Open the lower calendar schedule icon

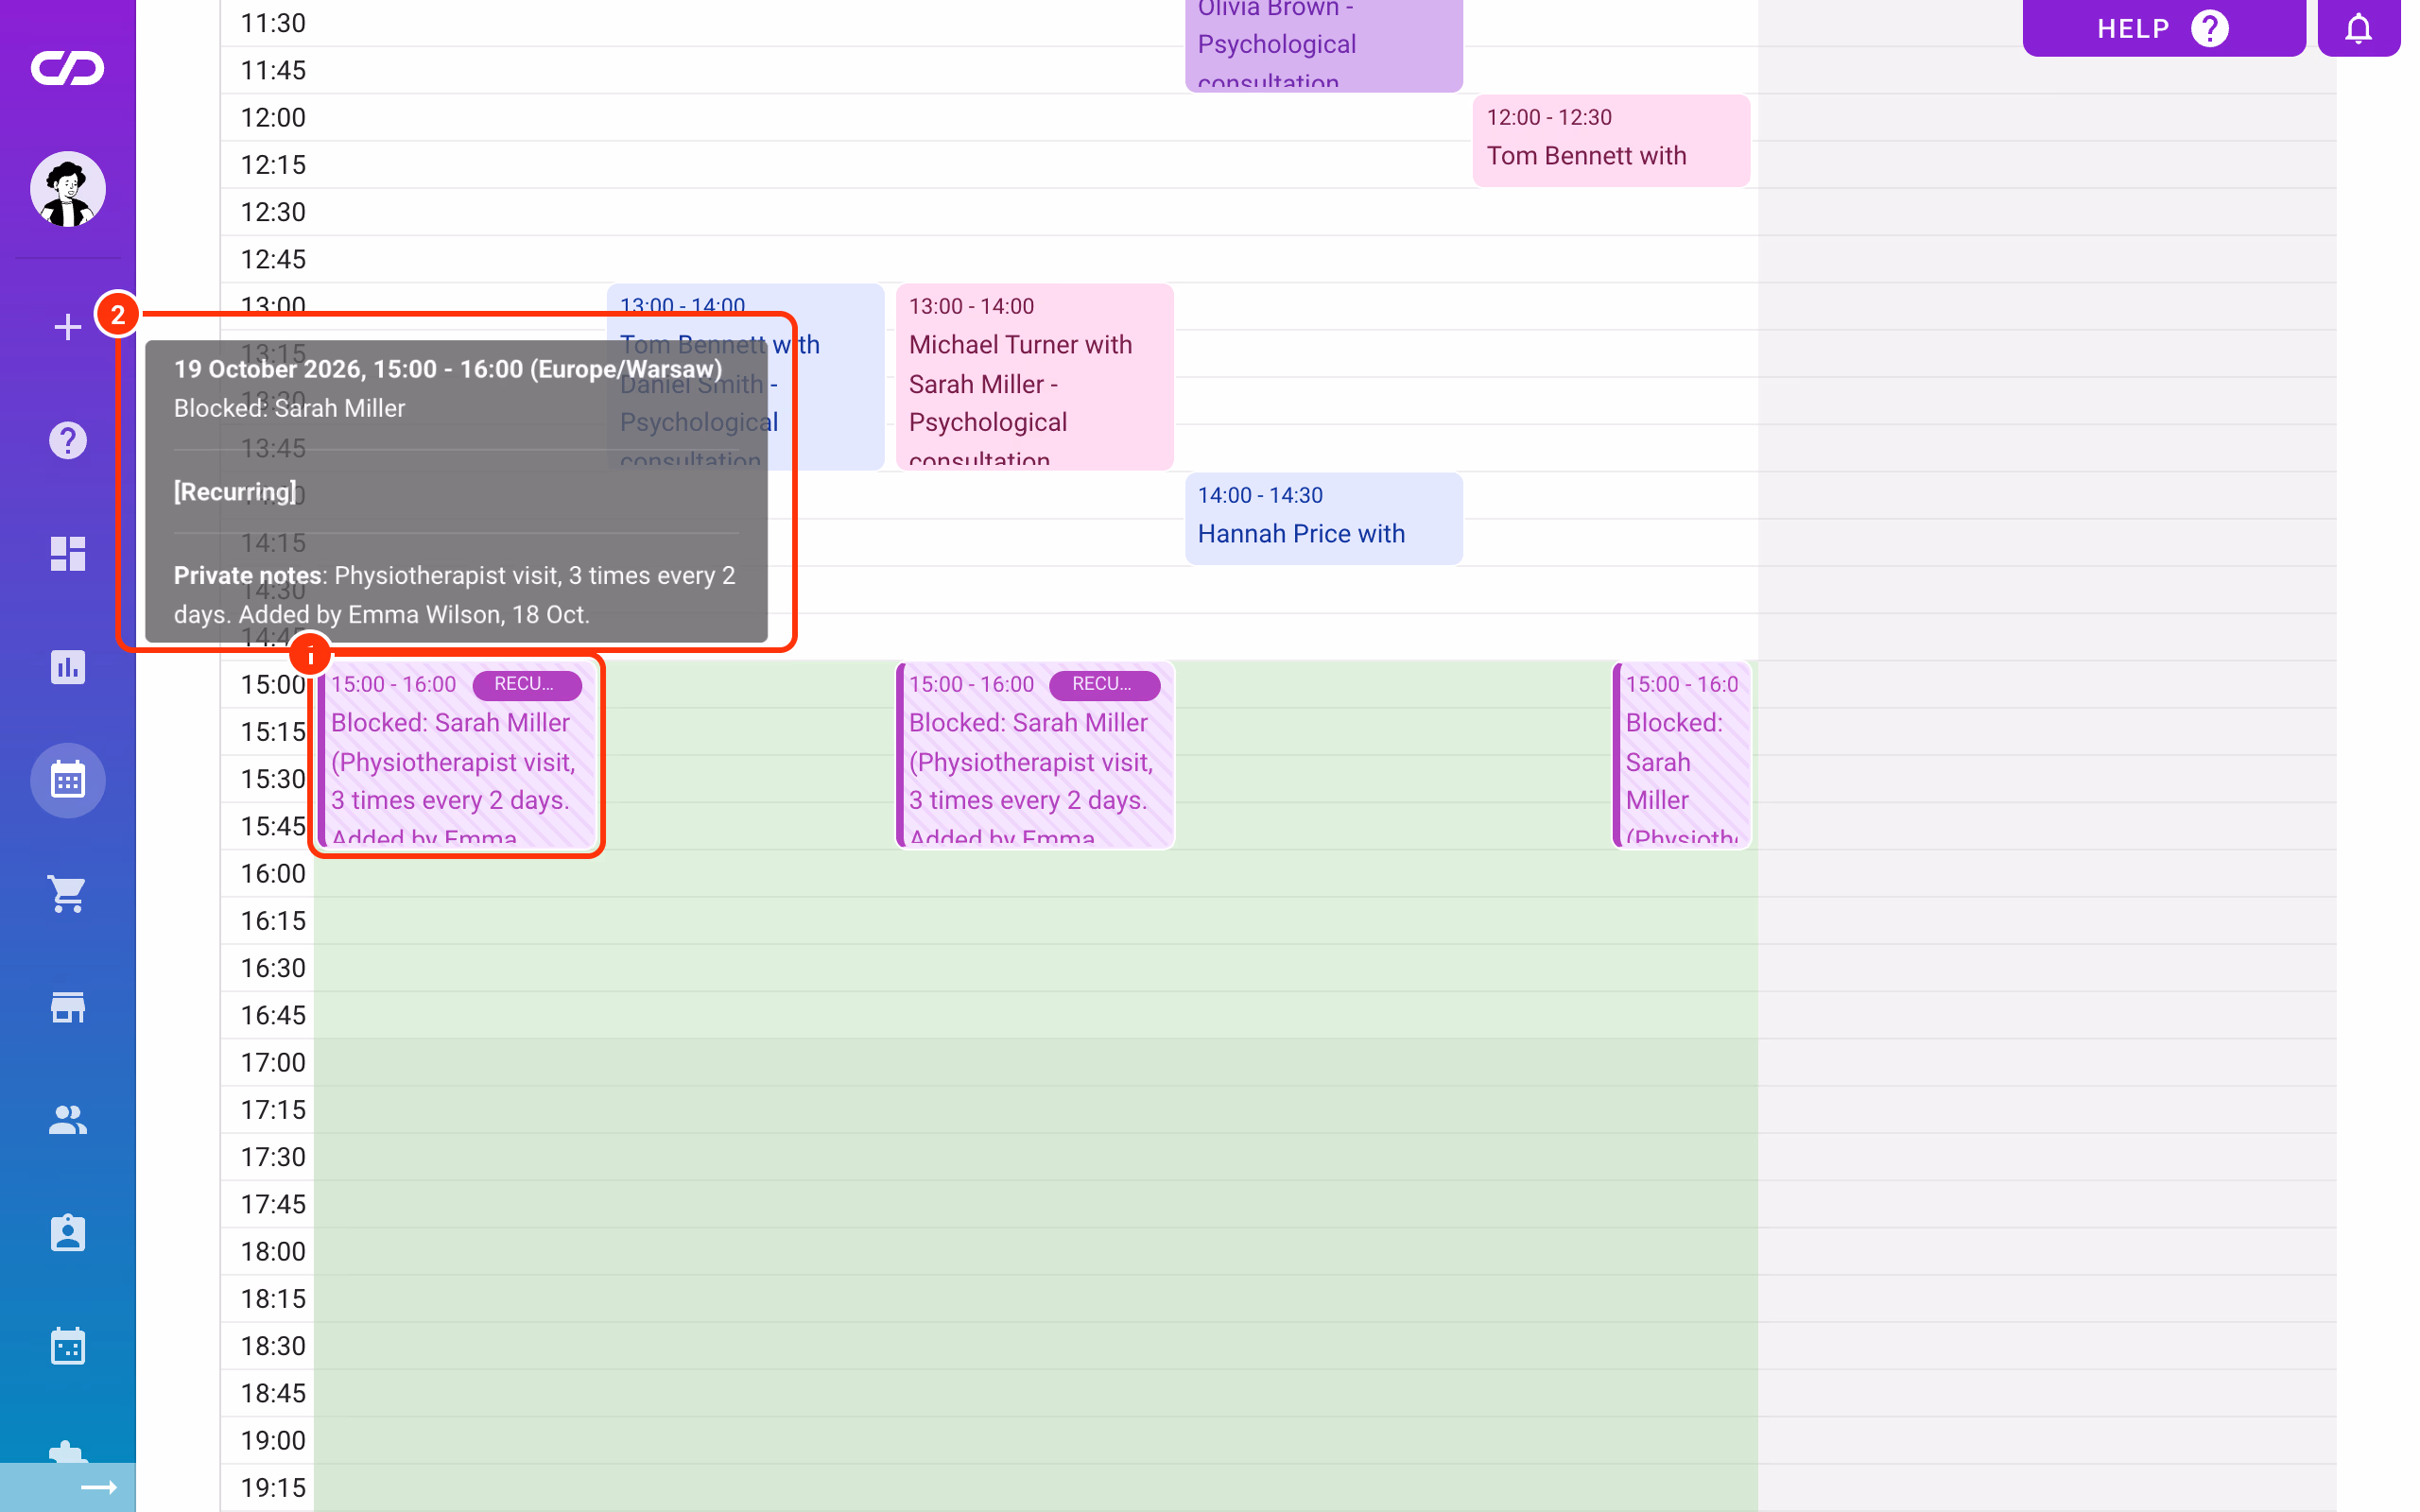[67, 1346]
